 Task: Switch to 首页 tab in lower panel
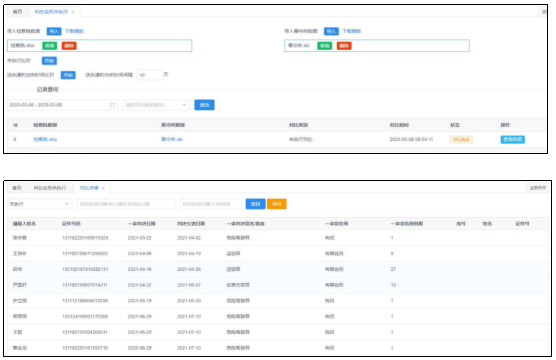point(17,188)
